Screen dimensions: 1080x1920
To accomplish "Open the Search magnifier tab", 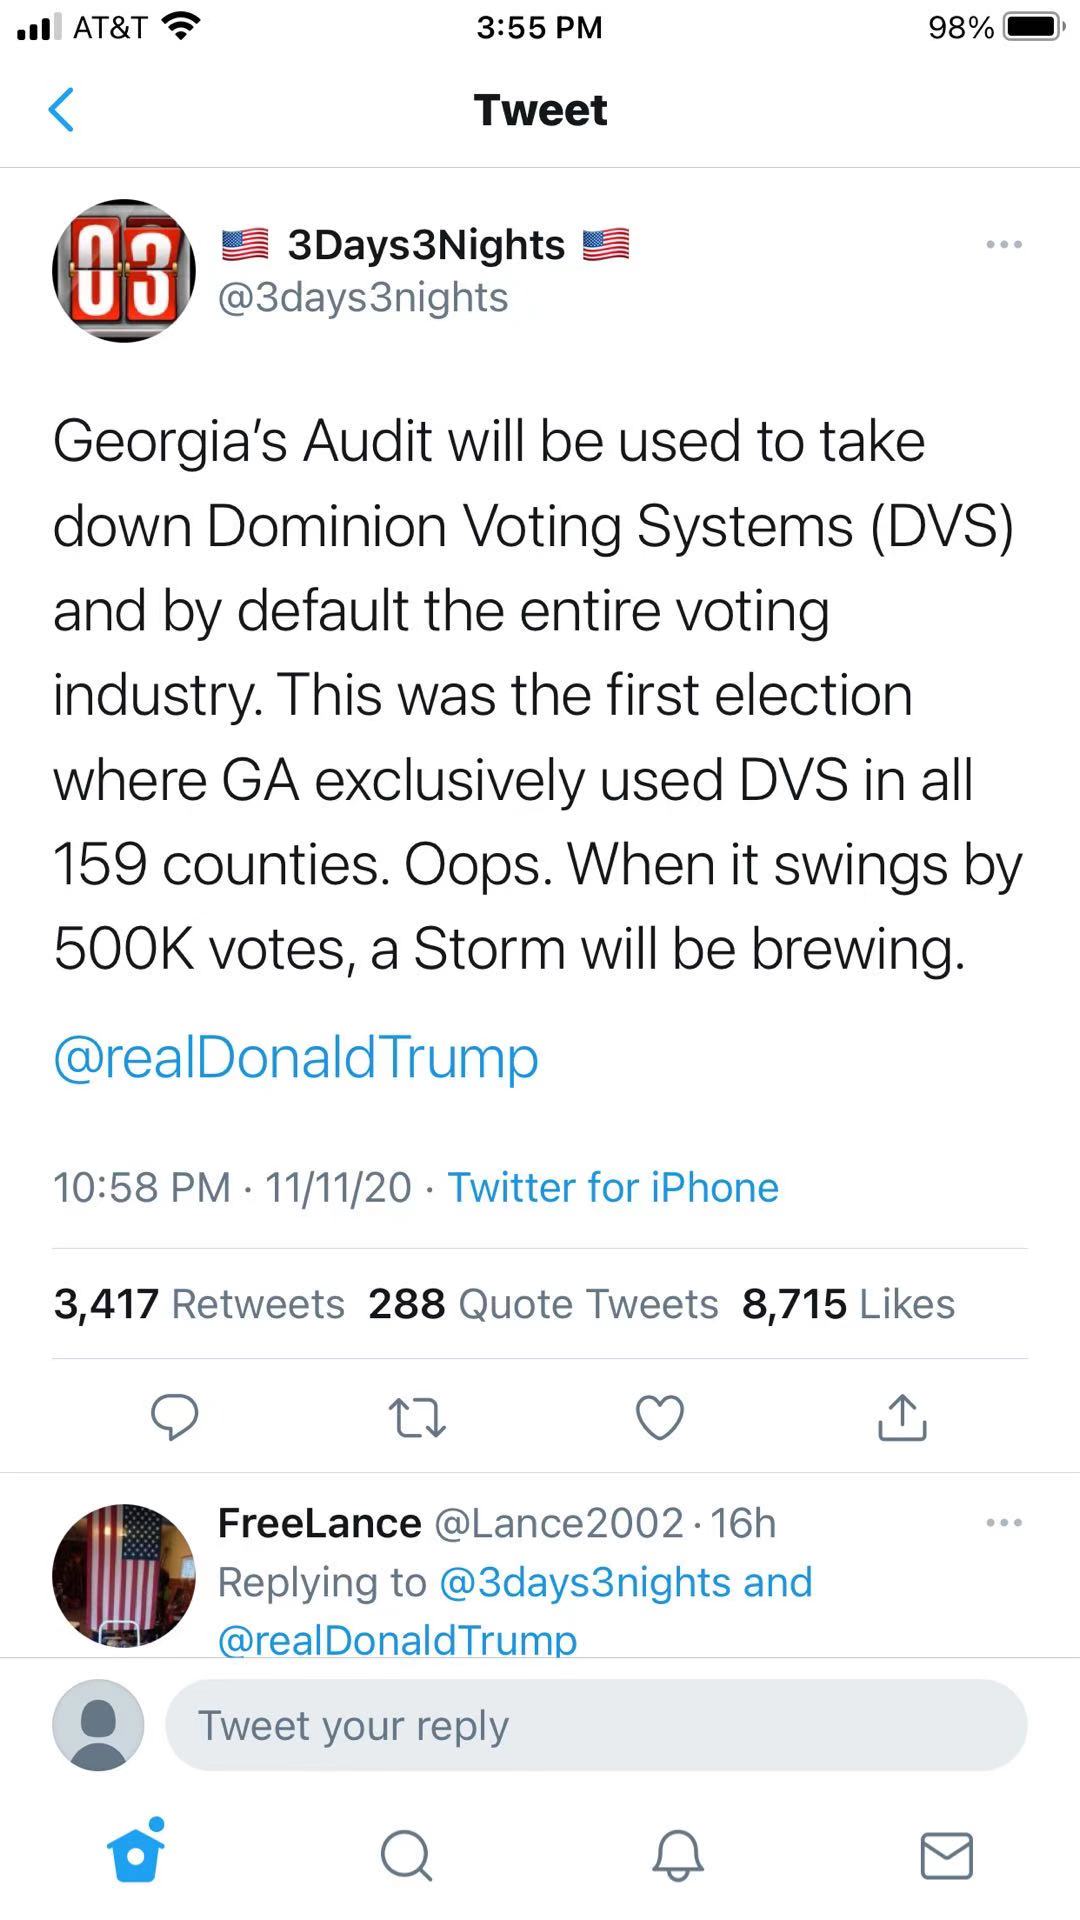I will click(406, 1856).
